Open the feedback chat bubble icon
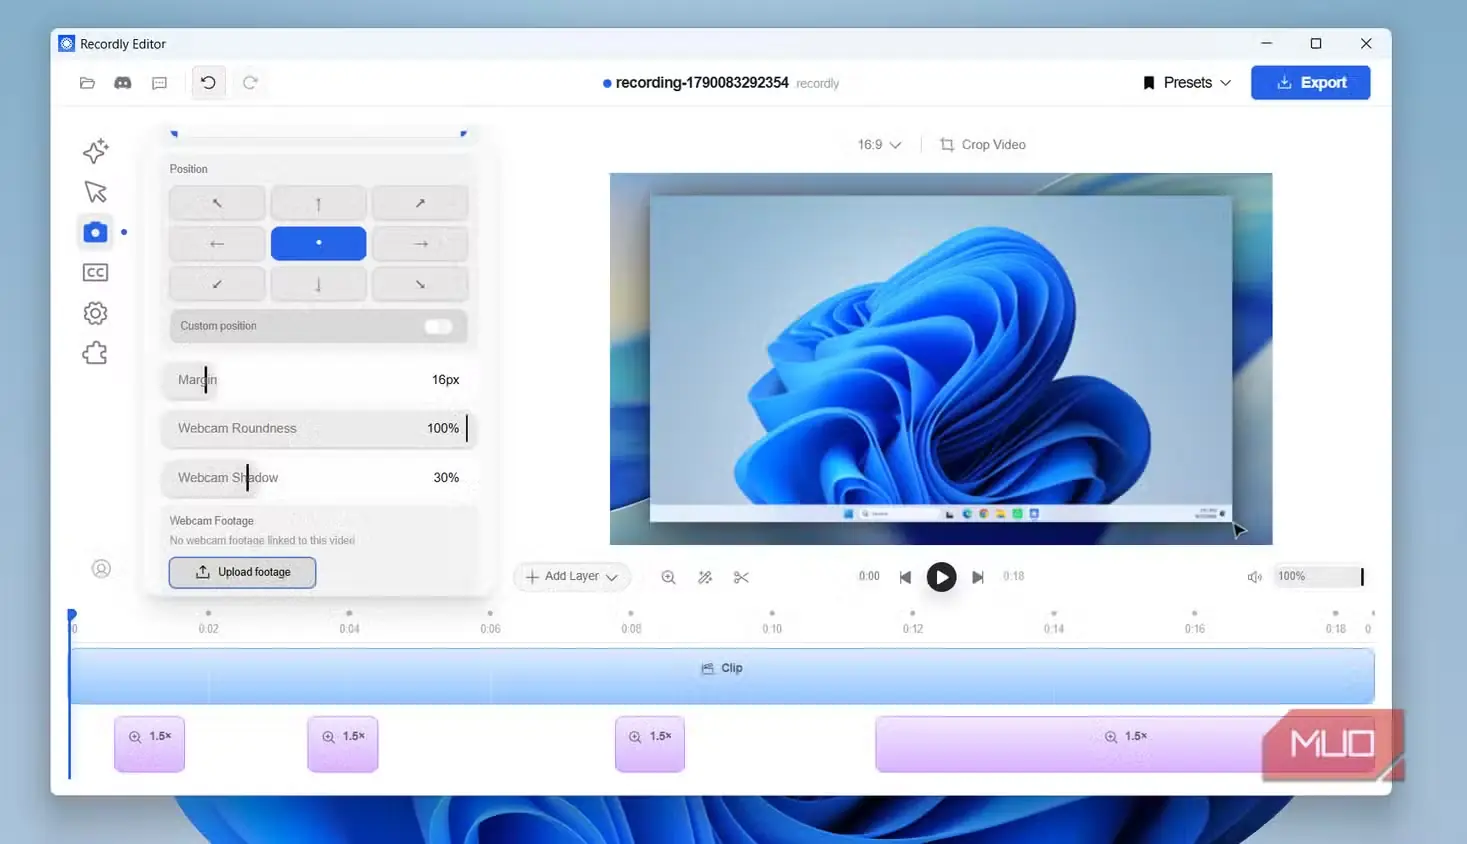 coord(159,83)
